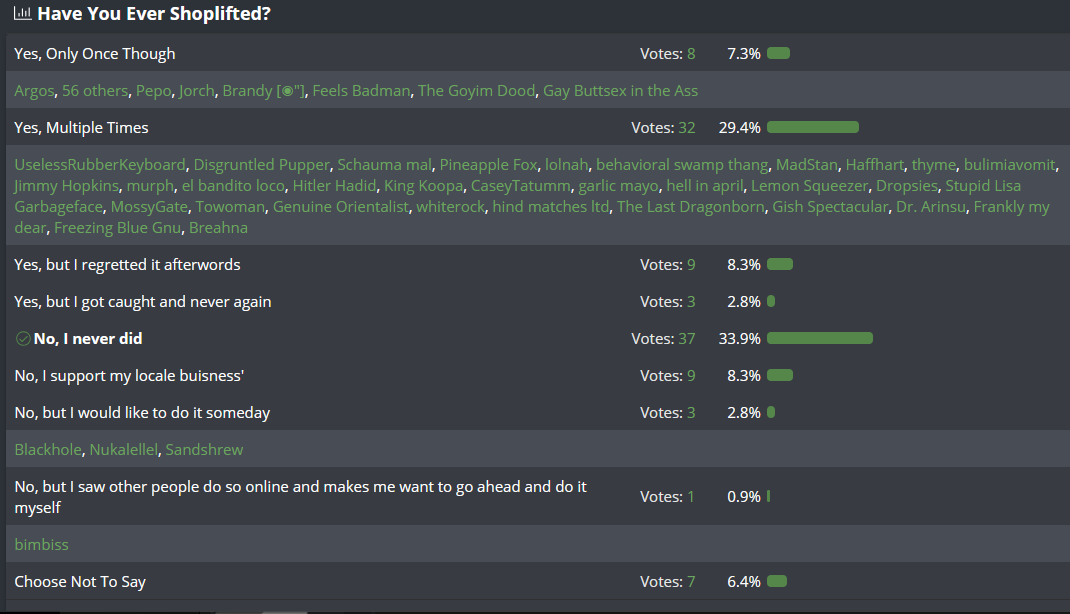This screenshot has width=1070, height=614.
Task: Click the 33.9% result bar
Action: pyautogui.click(x=820, y=338)
